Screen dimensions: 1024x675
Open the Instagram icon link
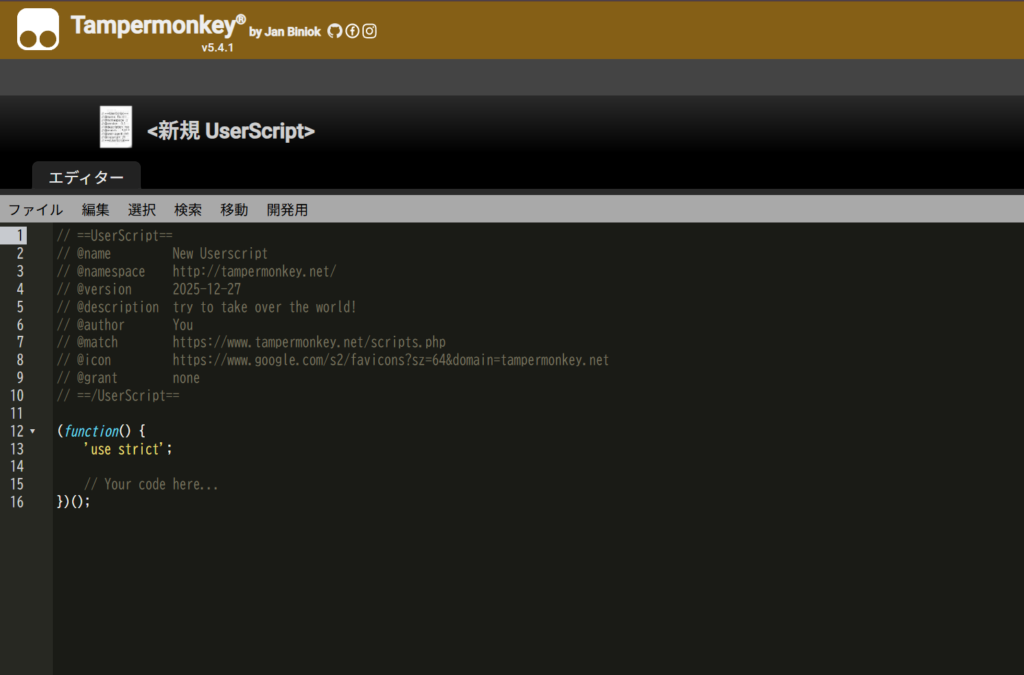pos(369,31)
